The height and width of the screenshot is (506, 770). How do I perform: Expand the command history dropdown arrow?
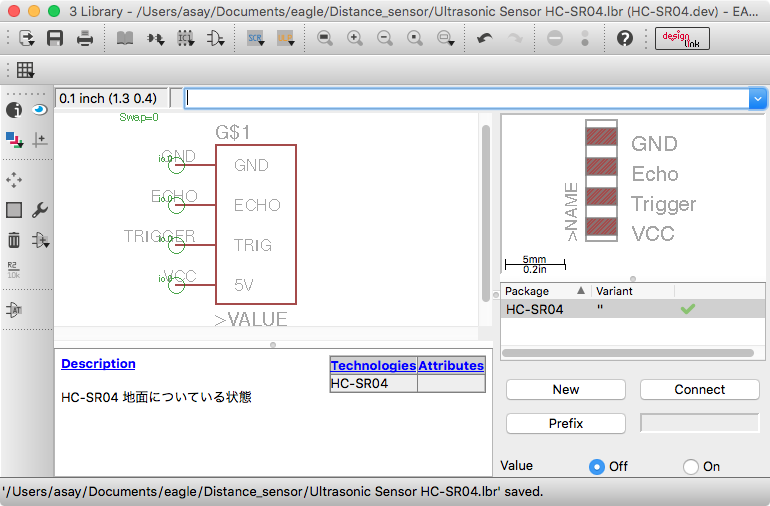point(758,99)
